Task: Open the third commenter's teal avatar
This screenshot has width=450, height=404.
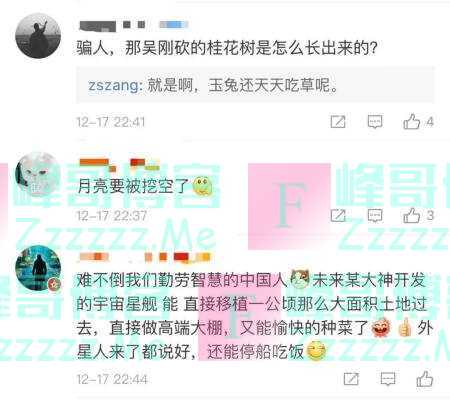Action: point(38,268)
